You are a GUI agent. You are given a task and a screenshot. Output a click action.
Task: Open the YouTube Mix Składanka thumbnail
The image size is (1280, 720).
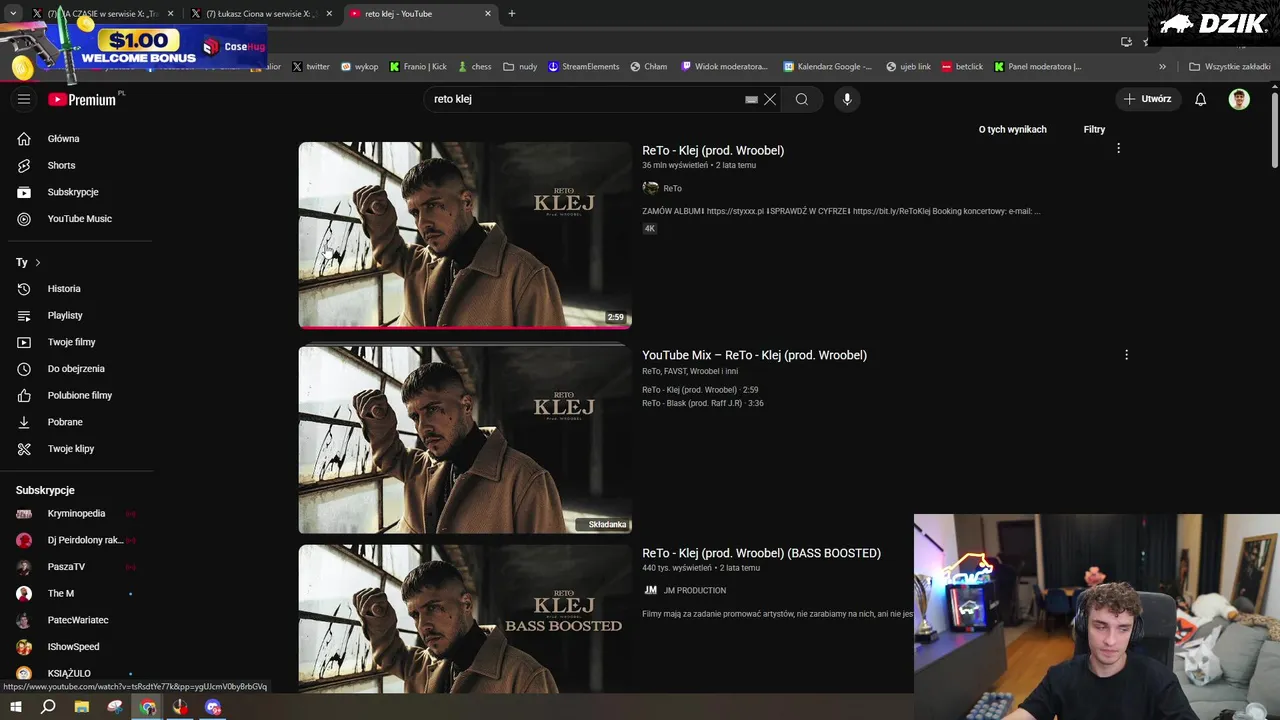tap(465, 440)
